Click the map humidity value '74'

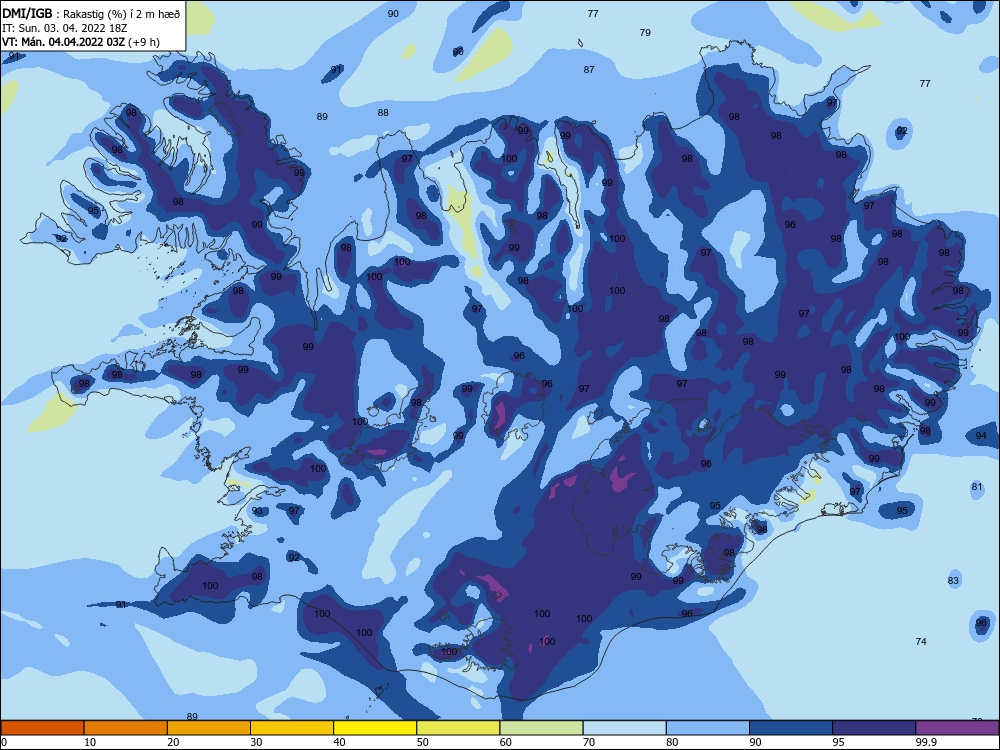tap(921, 642)
